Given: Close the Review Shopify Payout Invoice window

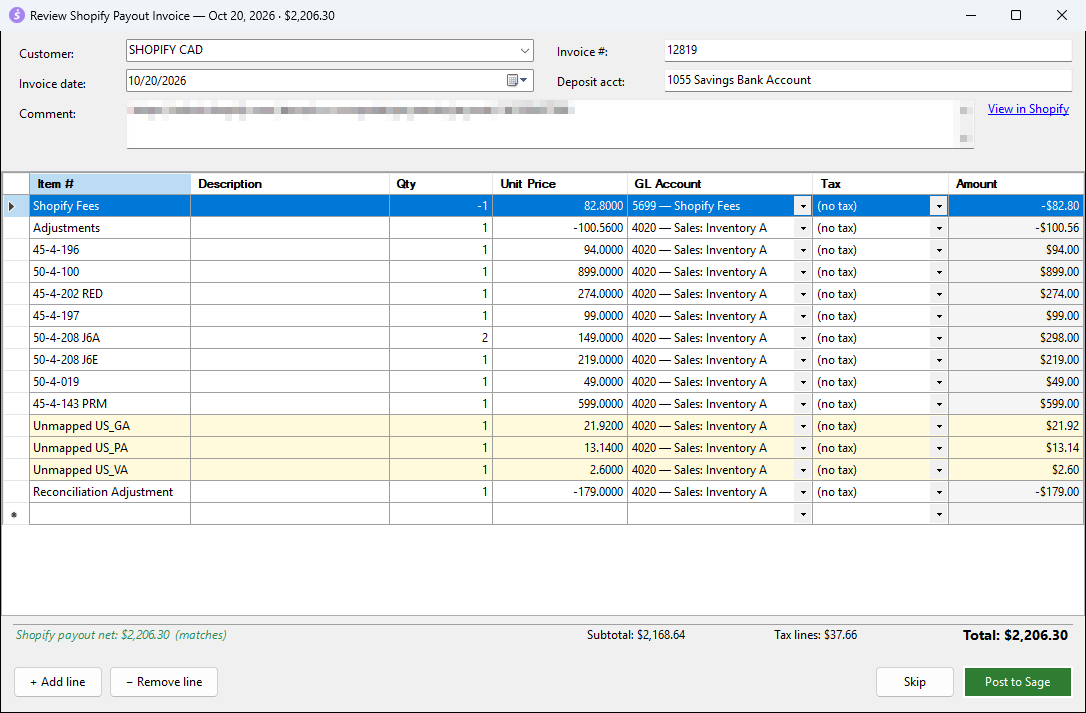Looking at the screenshot, I should coord(1062,15).
